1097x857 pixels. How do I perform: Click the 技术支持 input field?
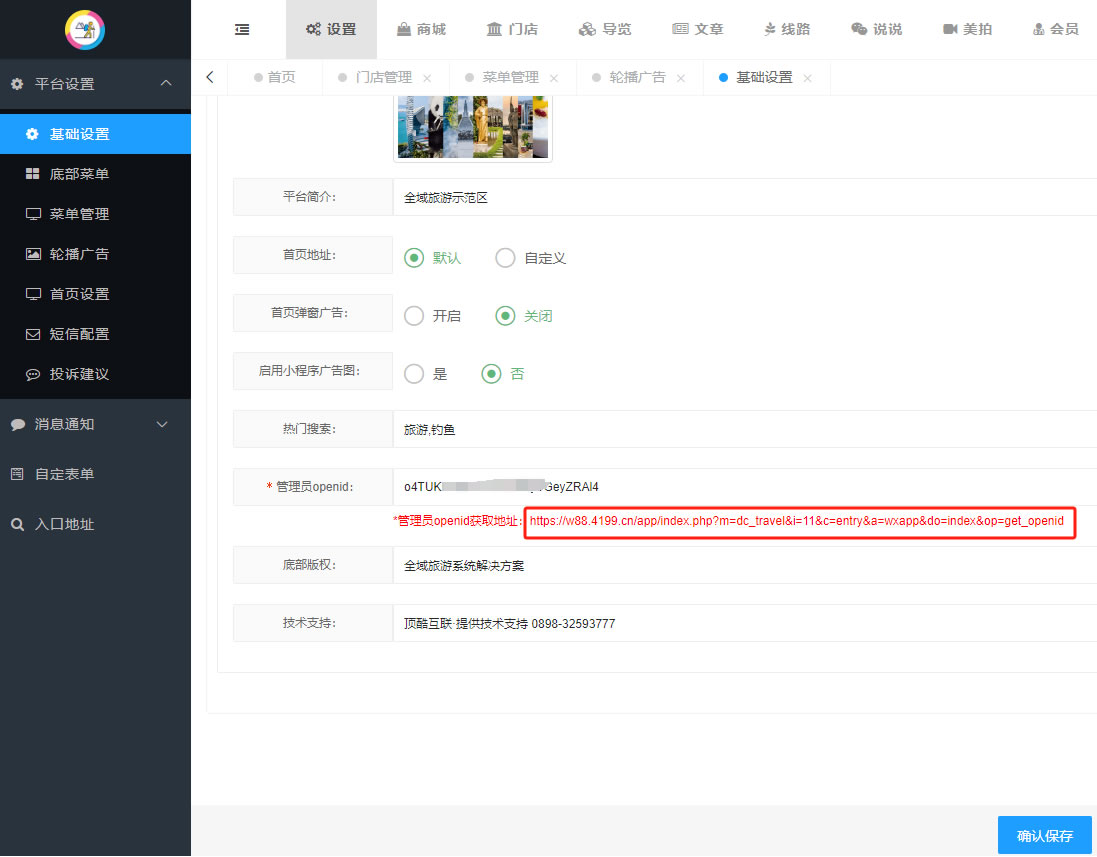pos(745,623)
